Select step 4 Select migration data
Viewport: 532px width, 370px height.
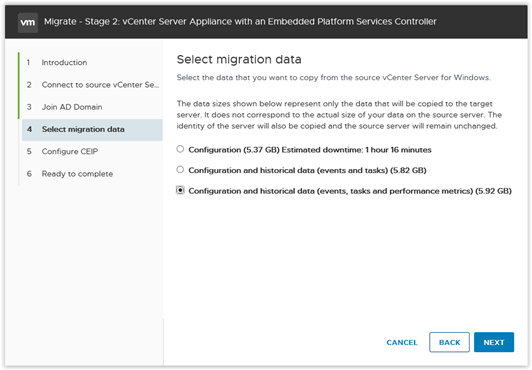pyautogui.click(x=92, y=130)
